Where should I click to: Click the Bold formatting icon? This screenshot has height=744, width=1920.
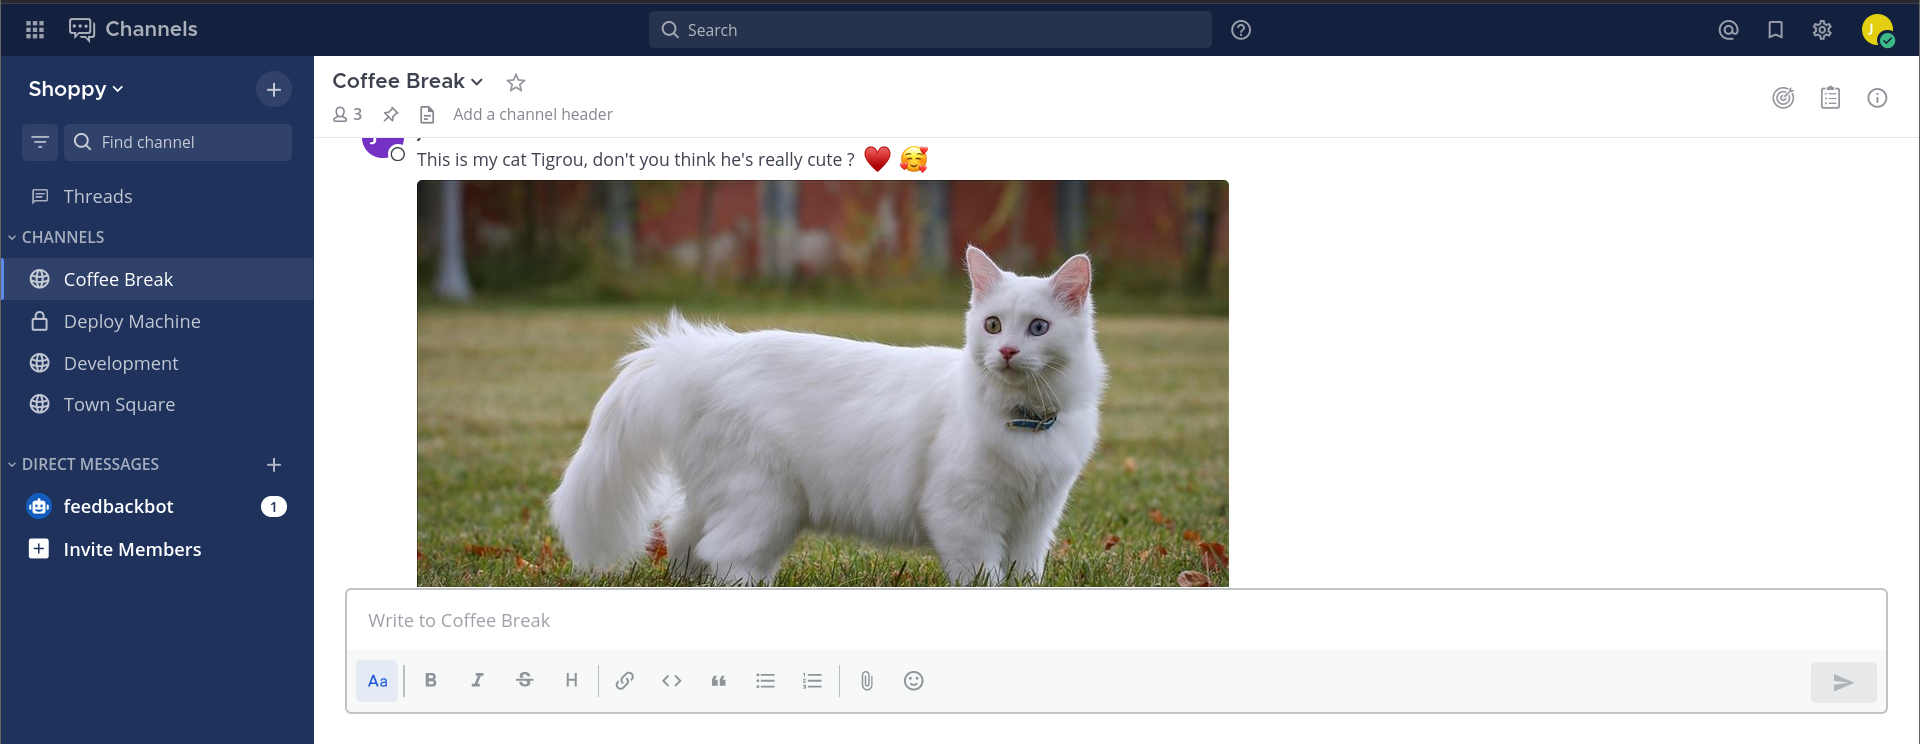[431, 681]
